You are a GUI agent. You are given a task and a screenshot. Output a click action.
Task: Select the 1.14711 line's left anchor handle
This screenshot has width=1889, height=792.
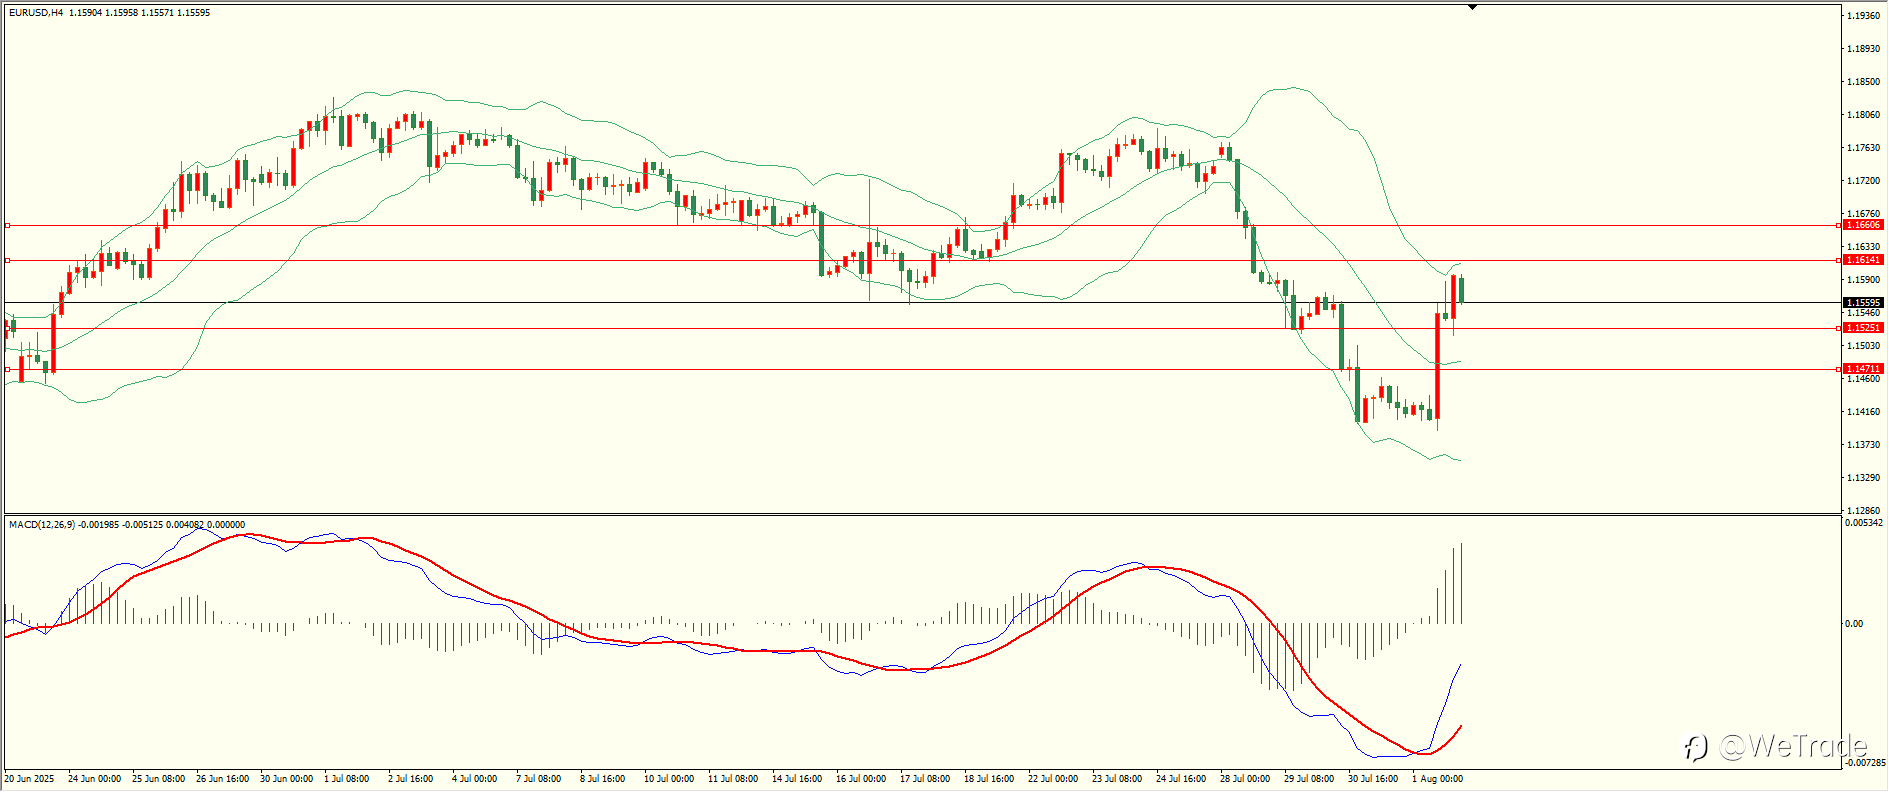[8, 369]
